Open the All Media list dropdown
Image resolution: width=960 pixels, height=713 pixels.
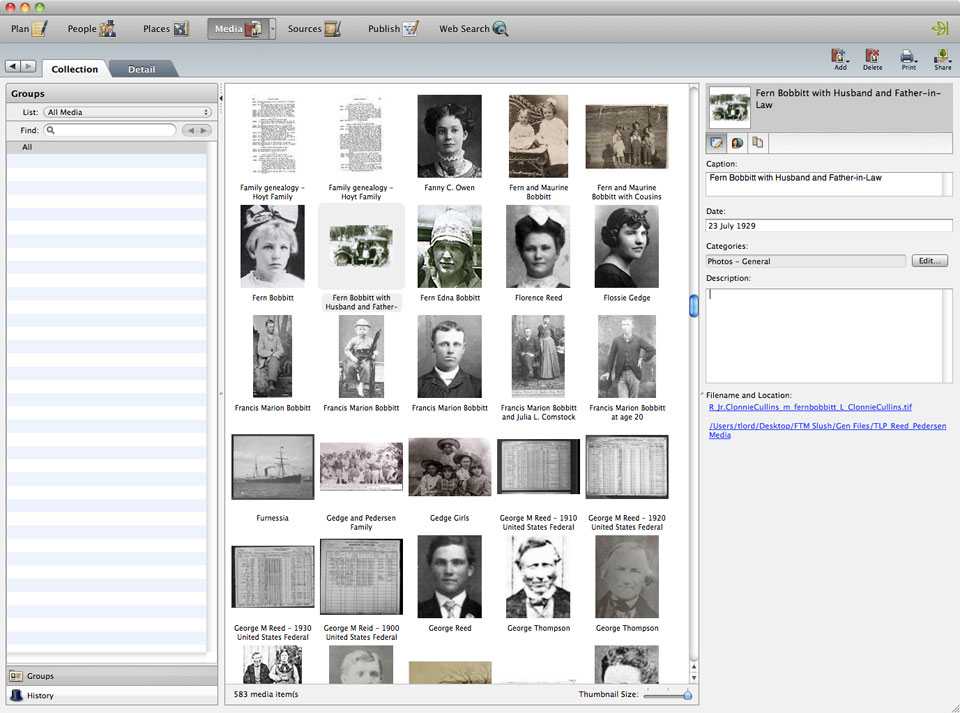point(130,111)
